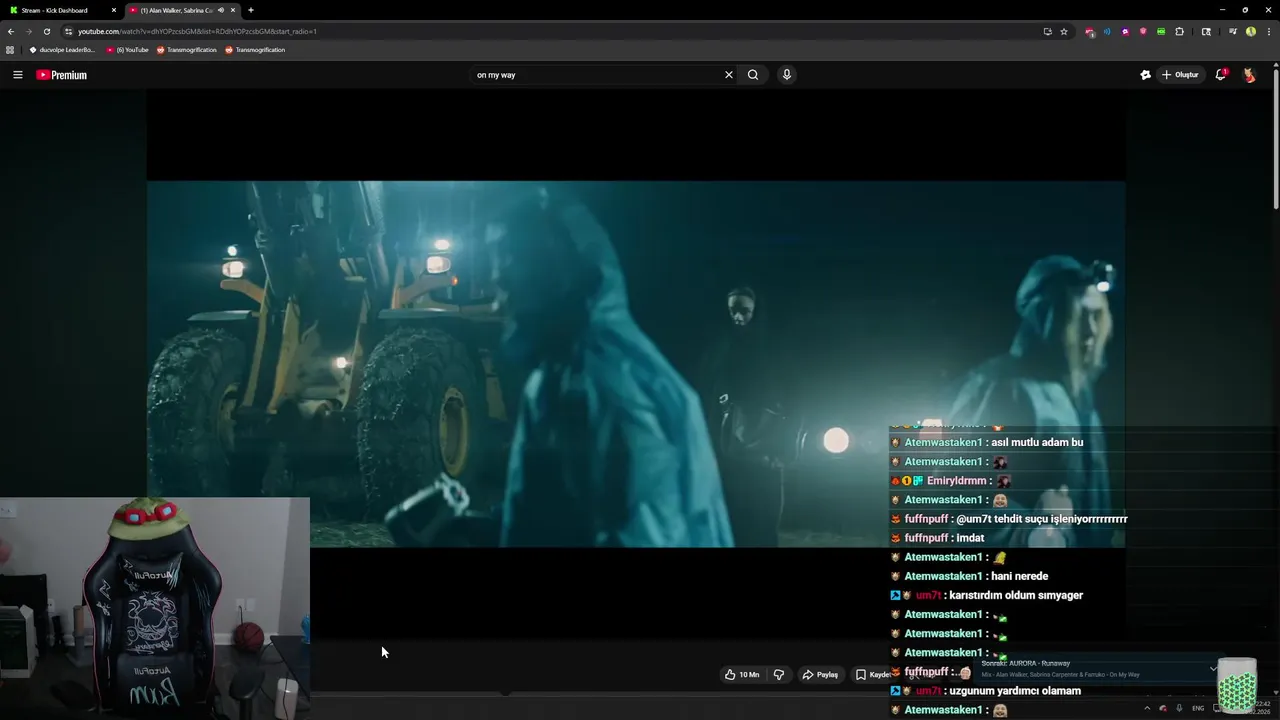Show hidden system tray icons chevron

pos(1147,708)
